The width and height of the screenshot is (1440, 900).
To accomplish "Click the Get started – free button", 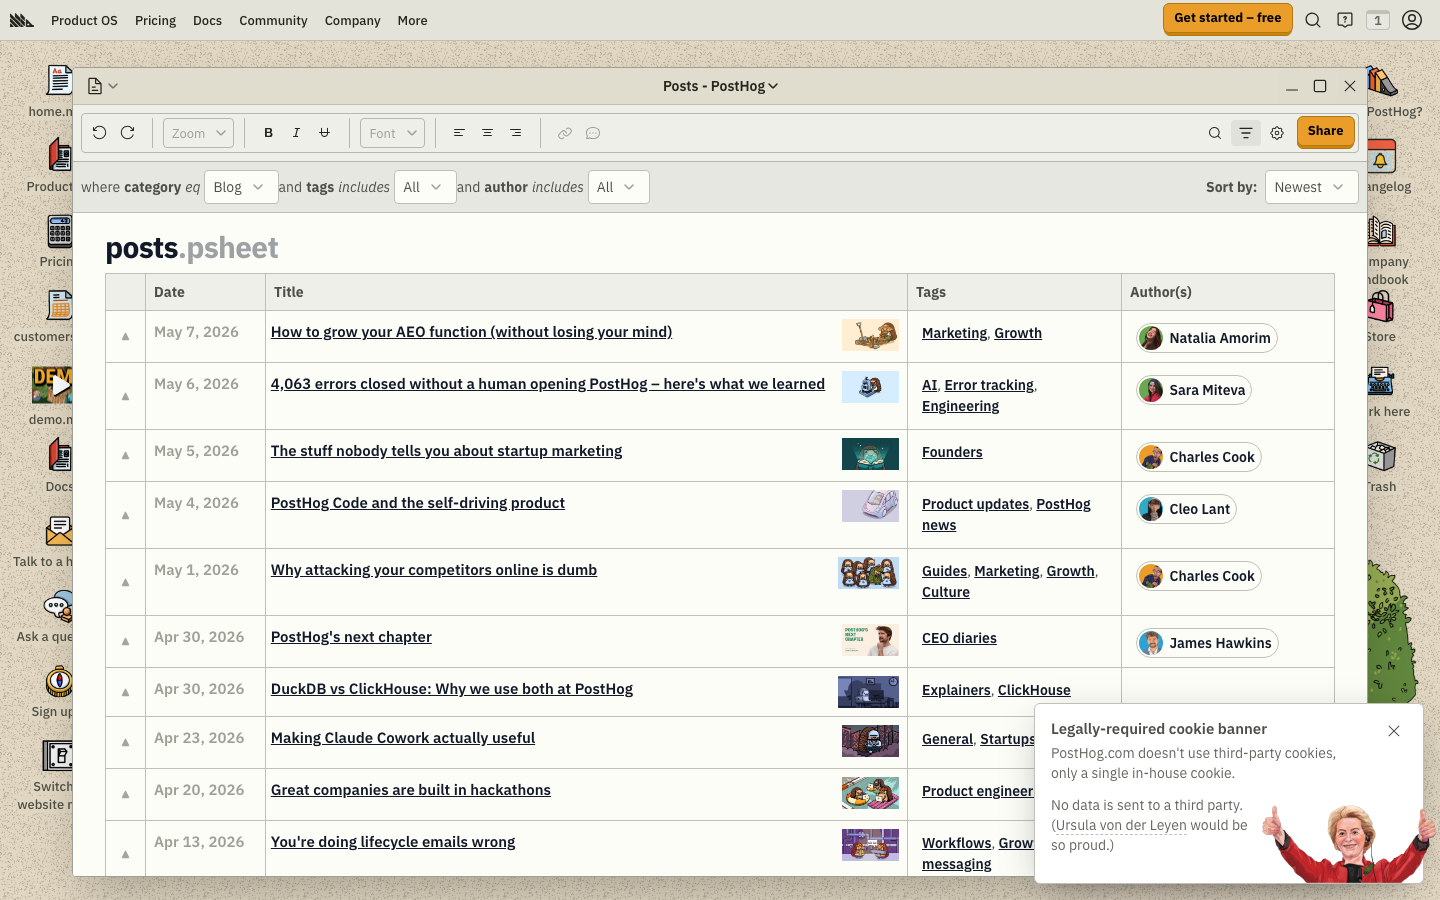I will click(1227, 18).
